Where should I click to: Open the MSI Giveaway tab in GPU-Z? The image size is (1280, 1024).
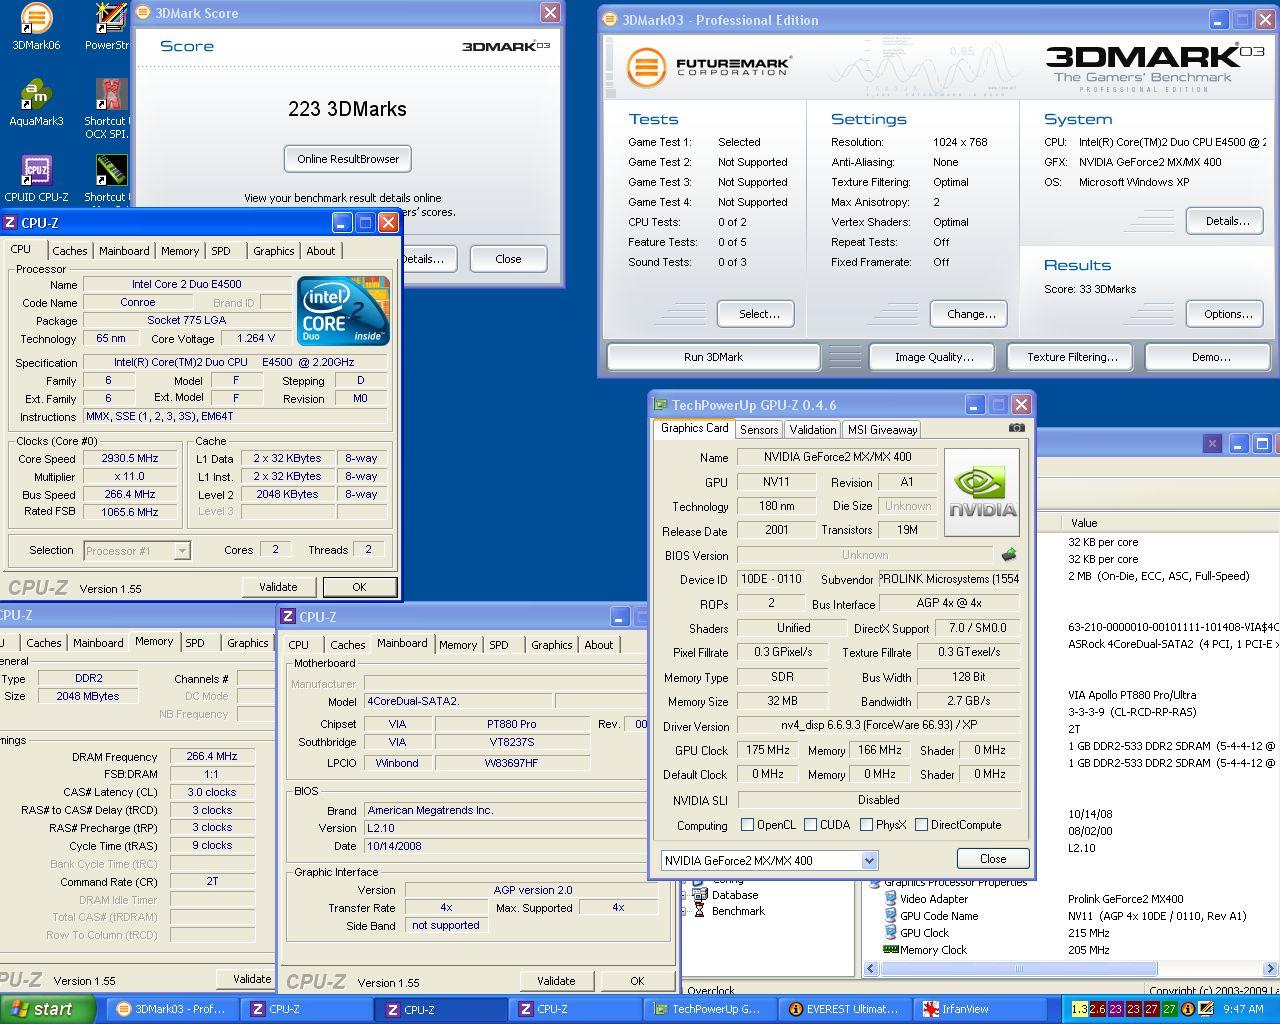pyautogui.click(x=882, y=429)
